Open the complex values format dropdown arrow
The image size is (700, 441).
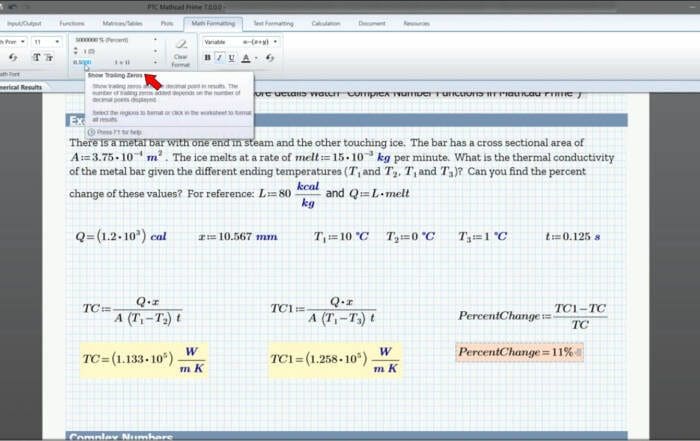pos(155,62)
